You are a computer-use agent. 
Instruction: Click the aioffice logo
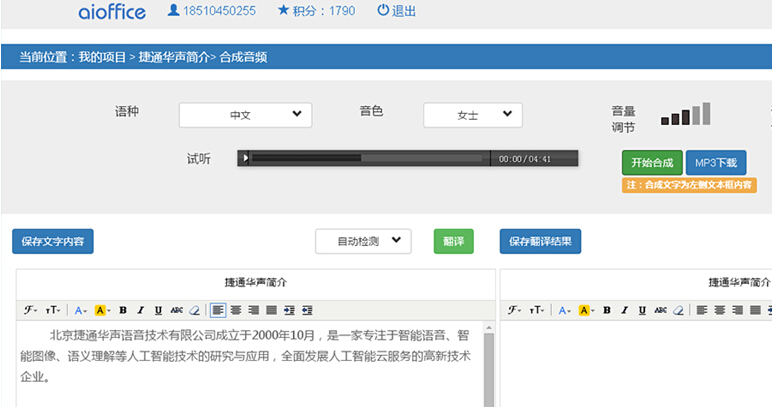click(x=112, y=12)
